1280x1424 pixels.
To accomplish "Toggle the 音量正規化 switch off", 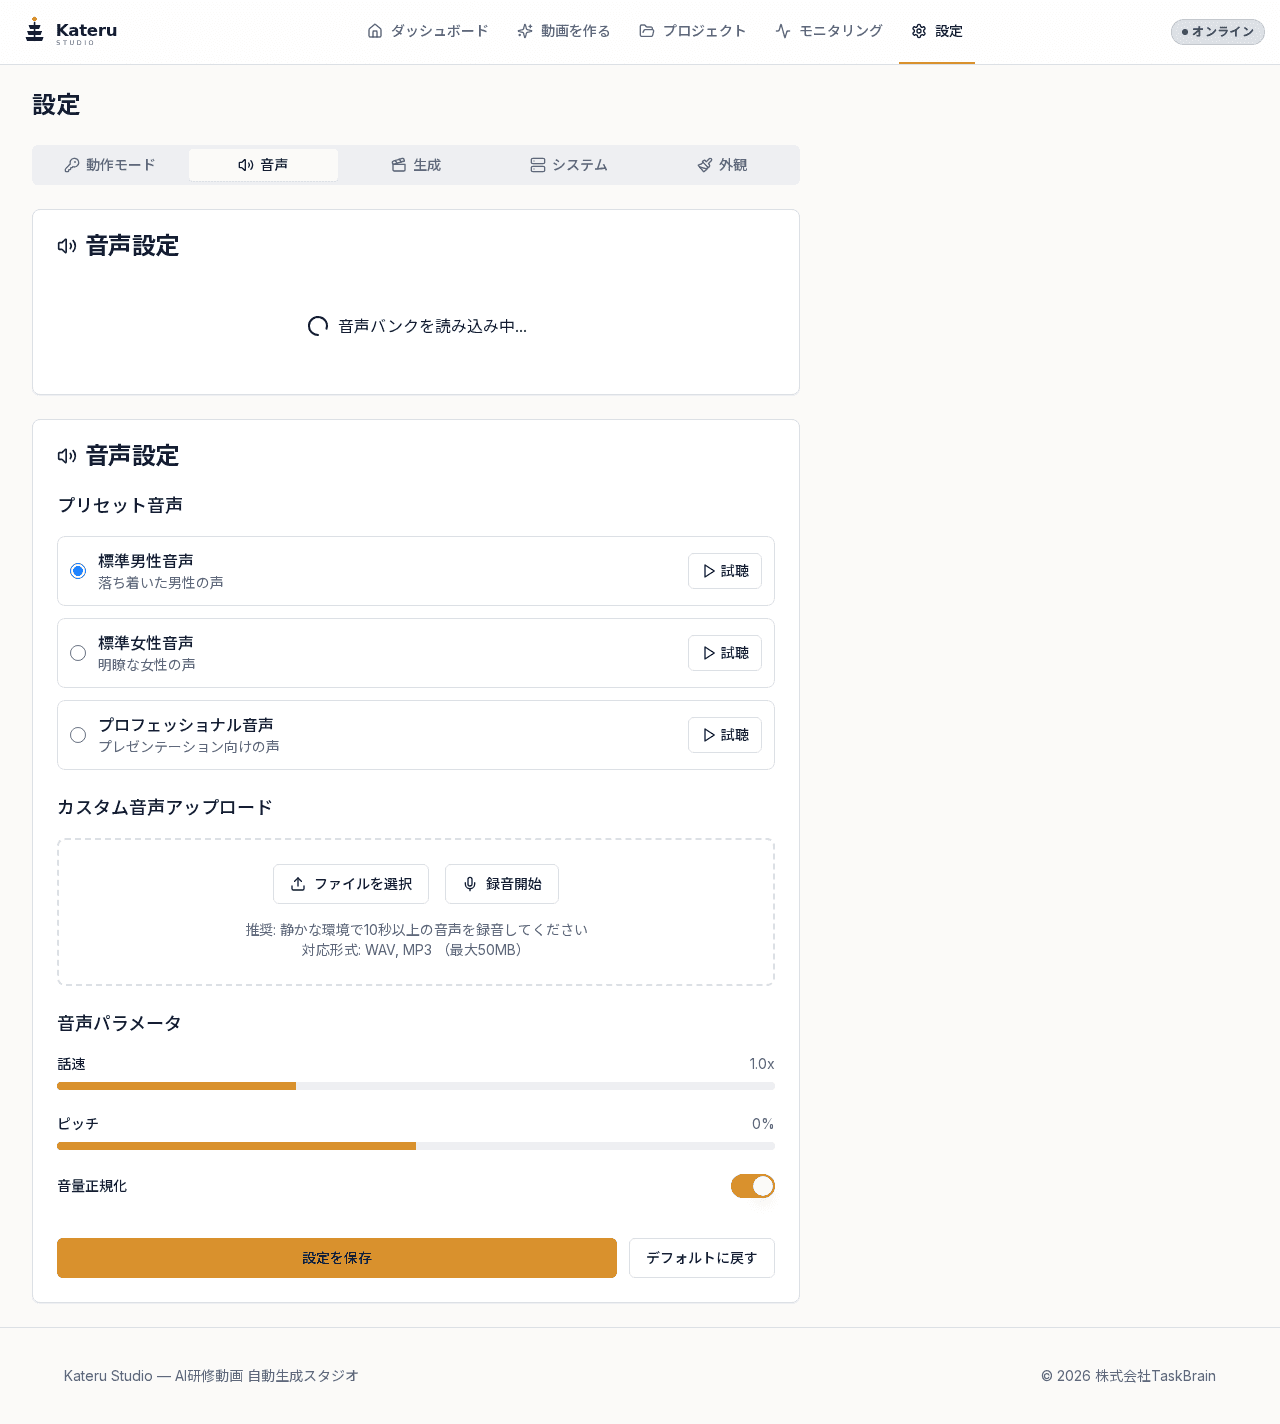I will 753,1186.
